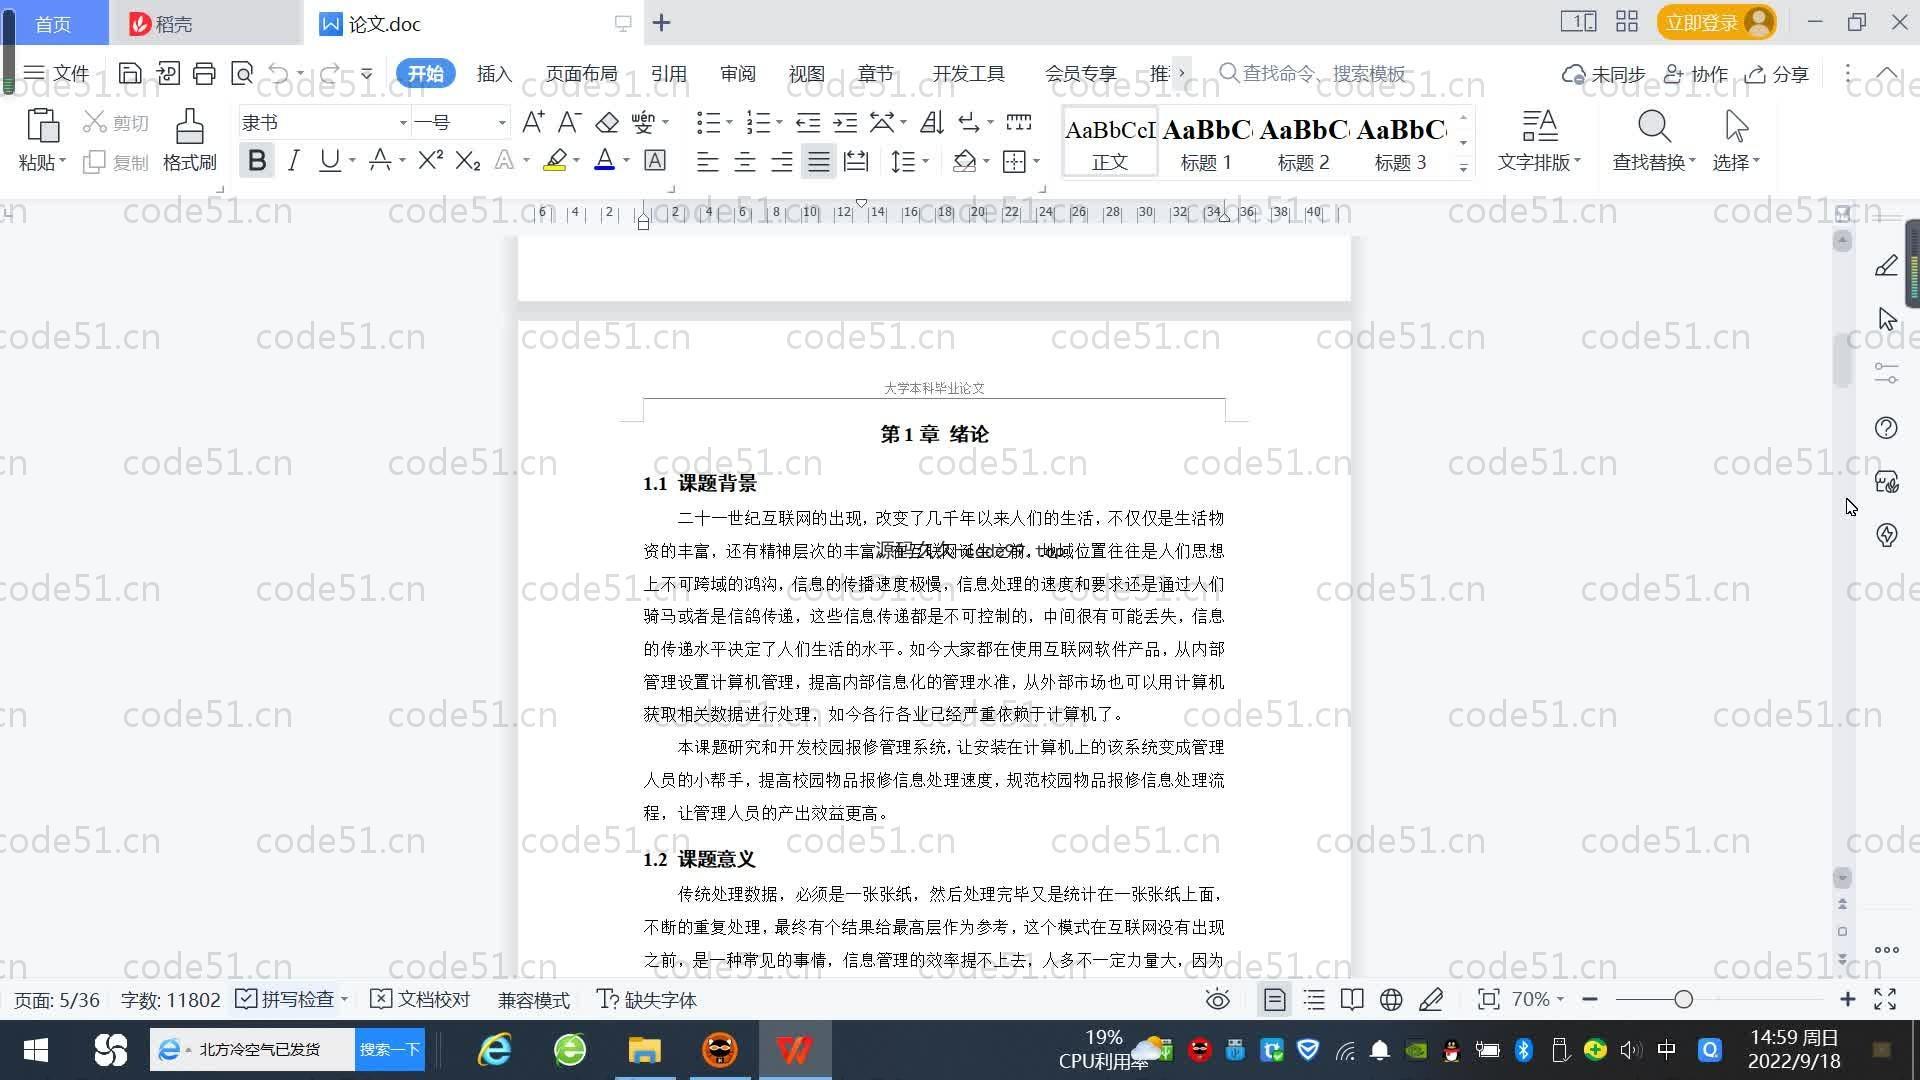The image size is (1920, 1080).
Task: Click the zoom slider handle
Action: (x=1683, y=999)
